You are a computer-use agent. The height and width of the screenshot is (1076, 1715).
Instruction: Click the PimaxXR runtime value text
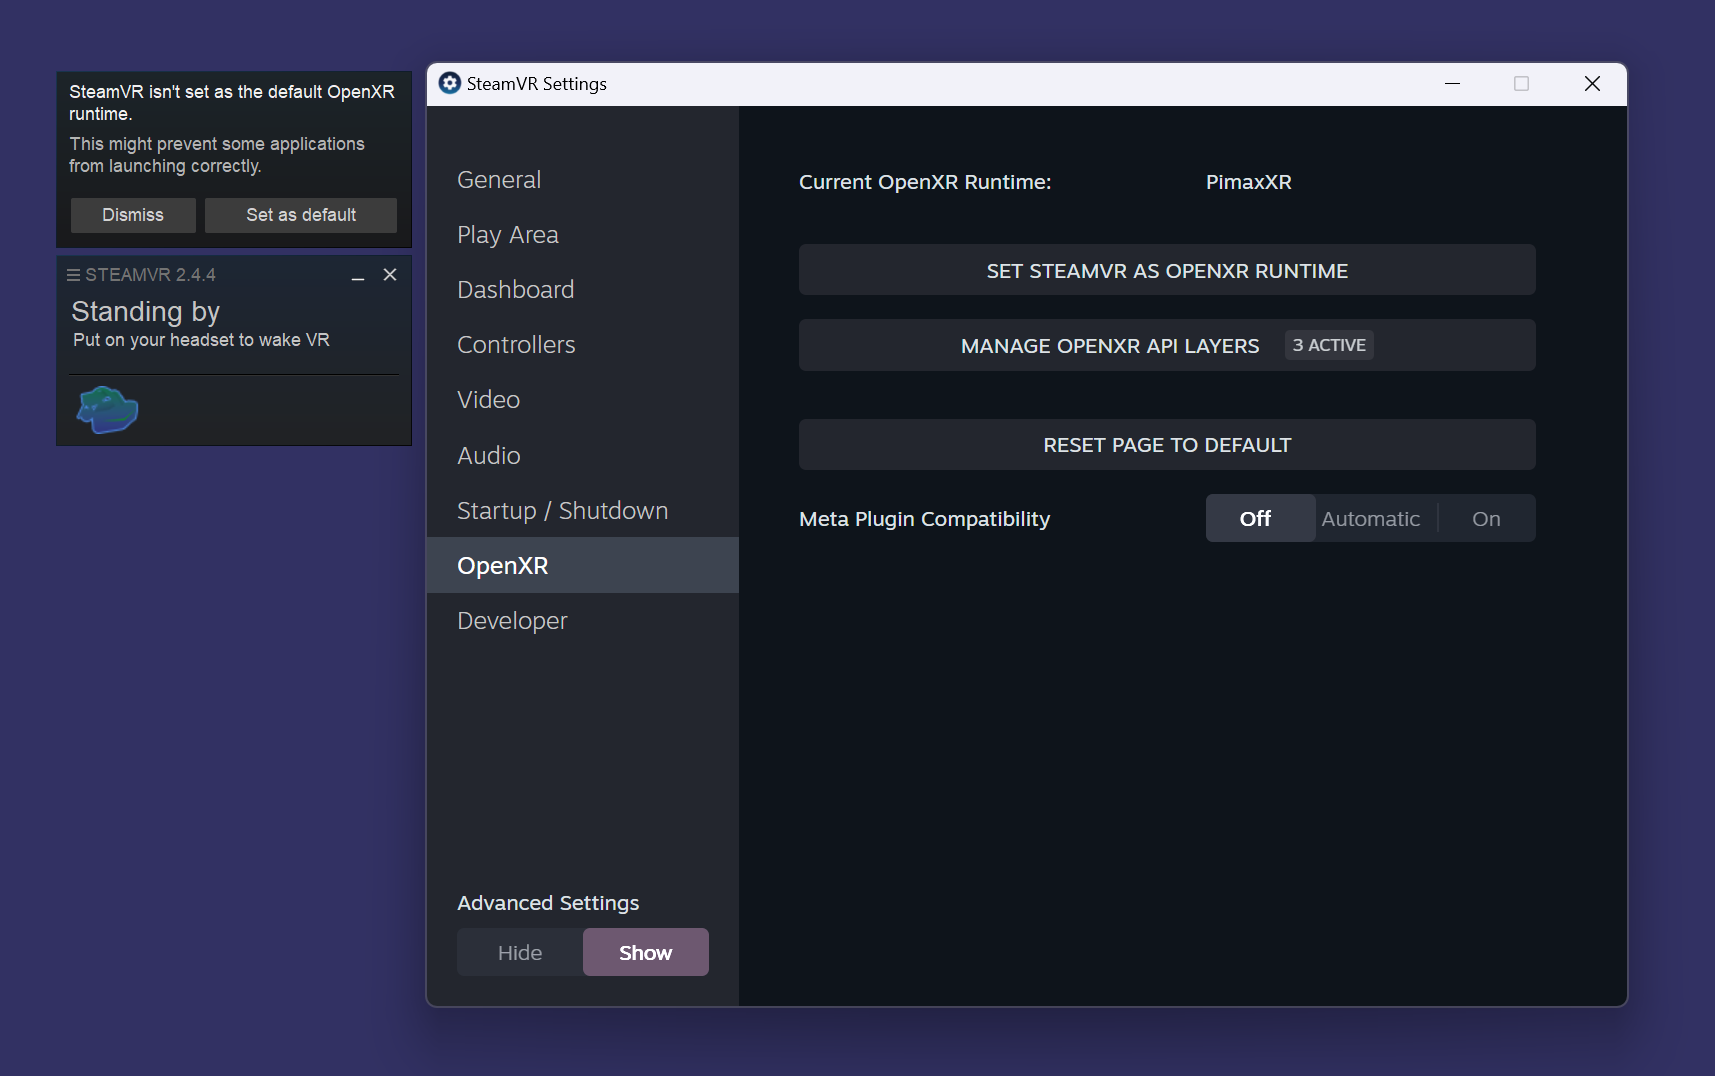1249,182
